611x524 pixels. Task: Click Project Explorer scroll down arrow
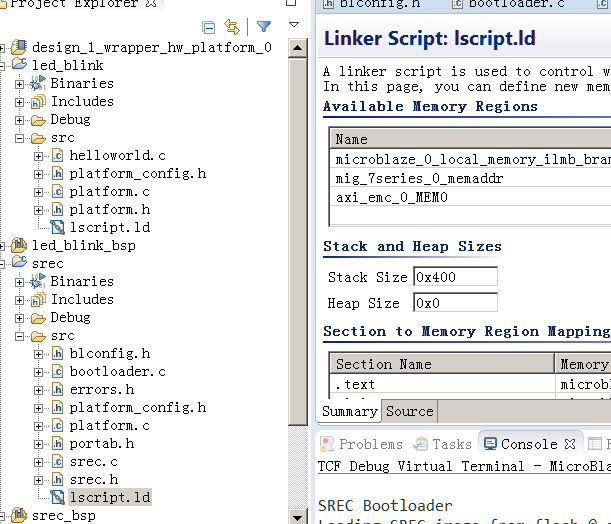coord(298,517)
